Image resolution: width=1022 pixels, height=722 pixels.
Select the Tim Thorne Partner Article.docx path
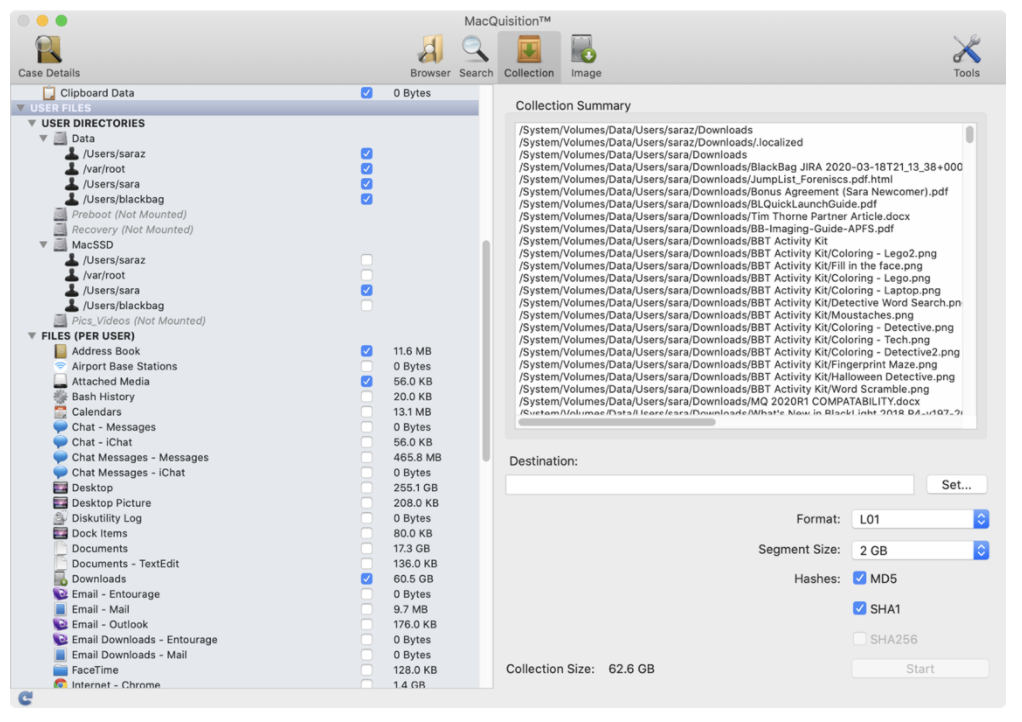[x=714, y=216]
